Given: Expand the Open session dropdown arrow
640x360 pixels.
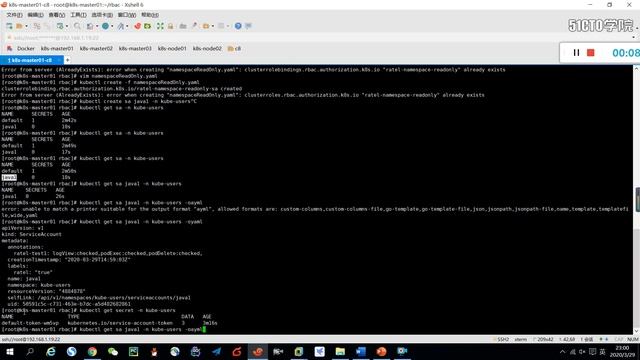Looking at the screenshot, I should (27, 27).
